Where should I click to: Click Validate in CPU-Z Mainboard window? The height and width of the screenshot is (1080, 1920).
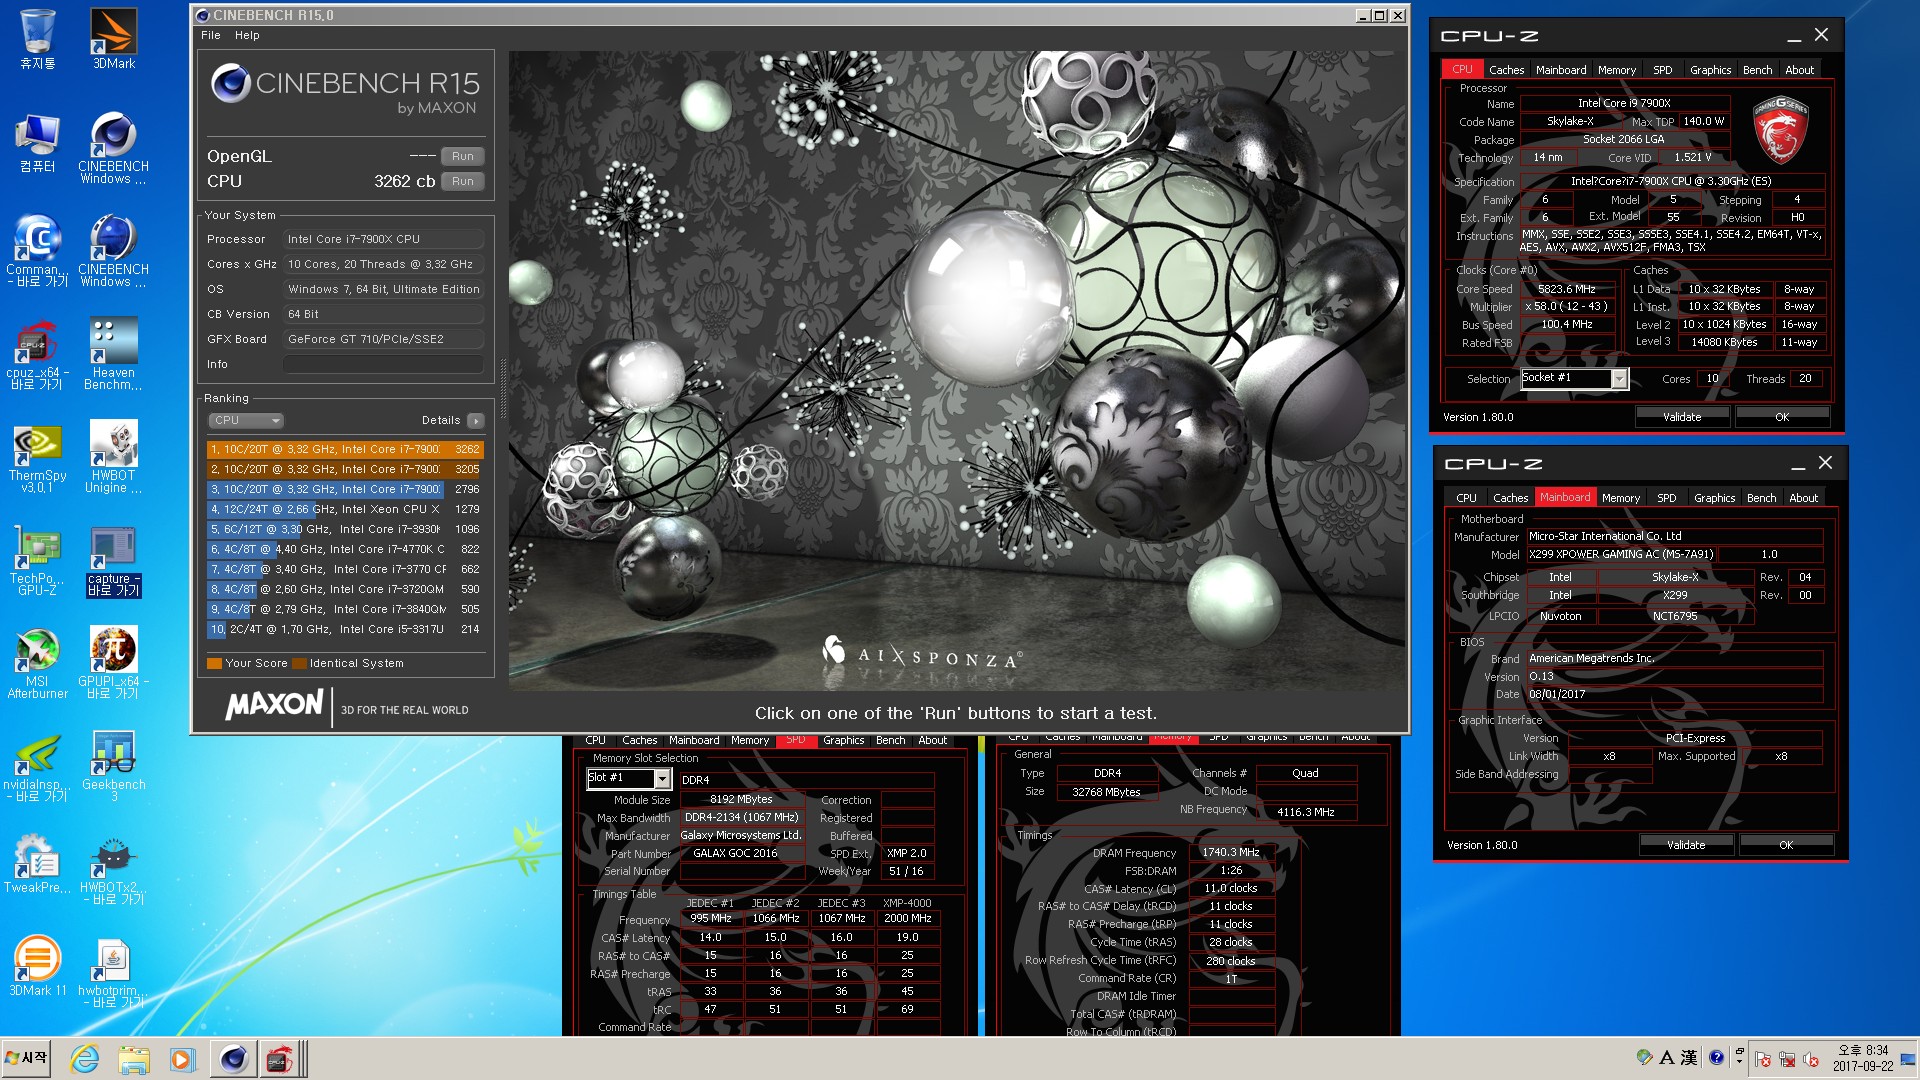tap(1685, 845)
